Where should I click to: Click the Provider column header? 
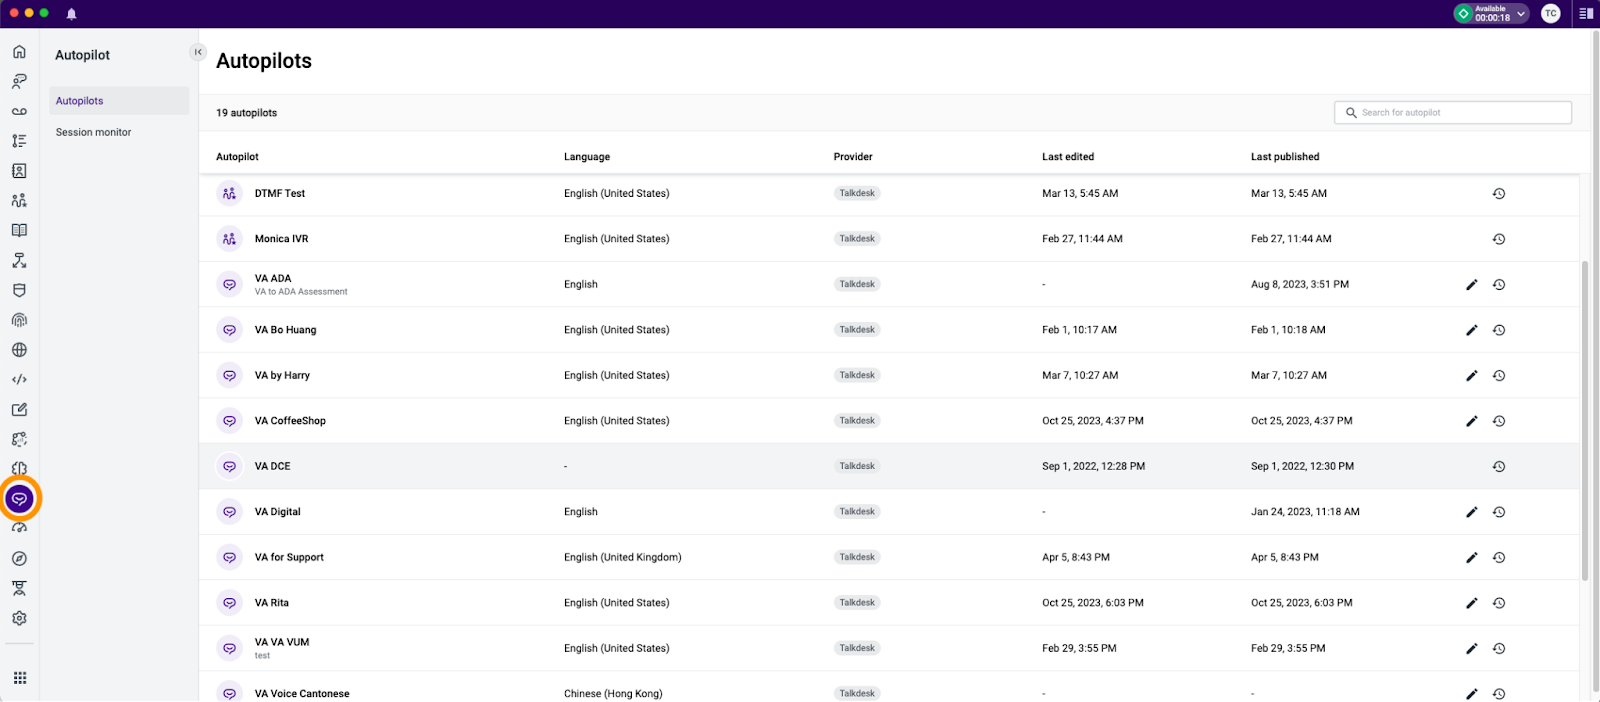tap(853, 157)
